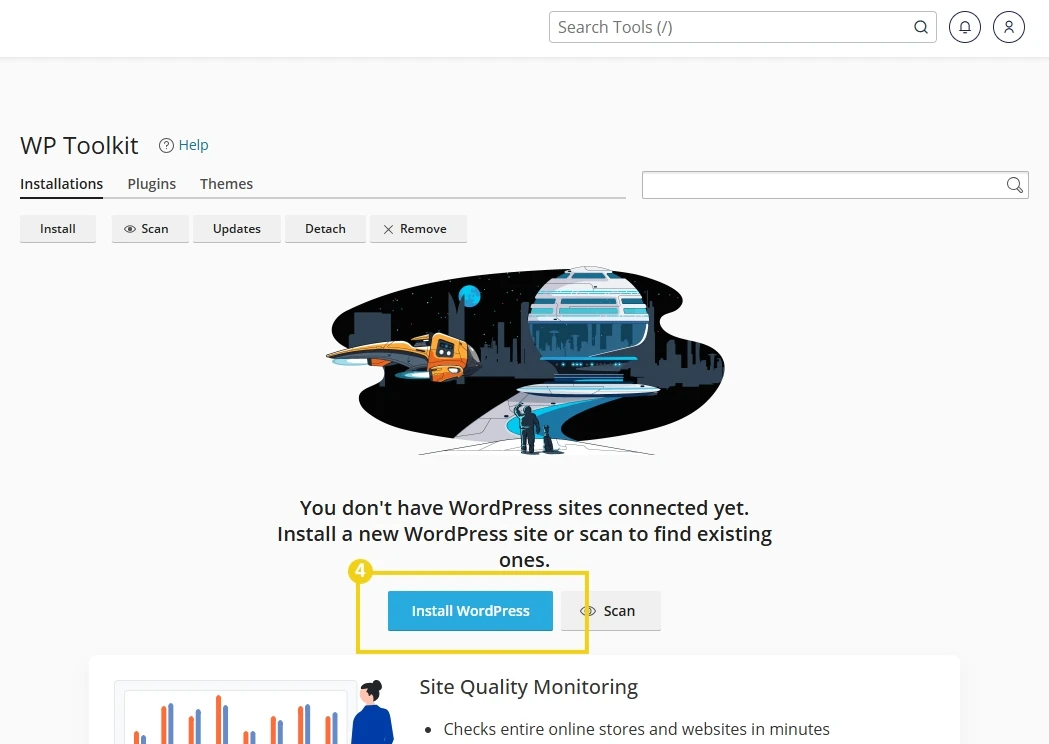Viewport: 1049px width, 744px height.
Task: Switch to the Plugins tab
Action: (x=151, y=184)
